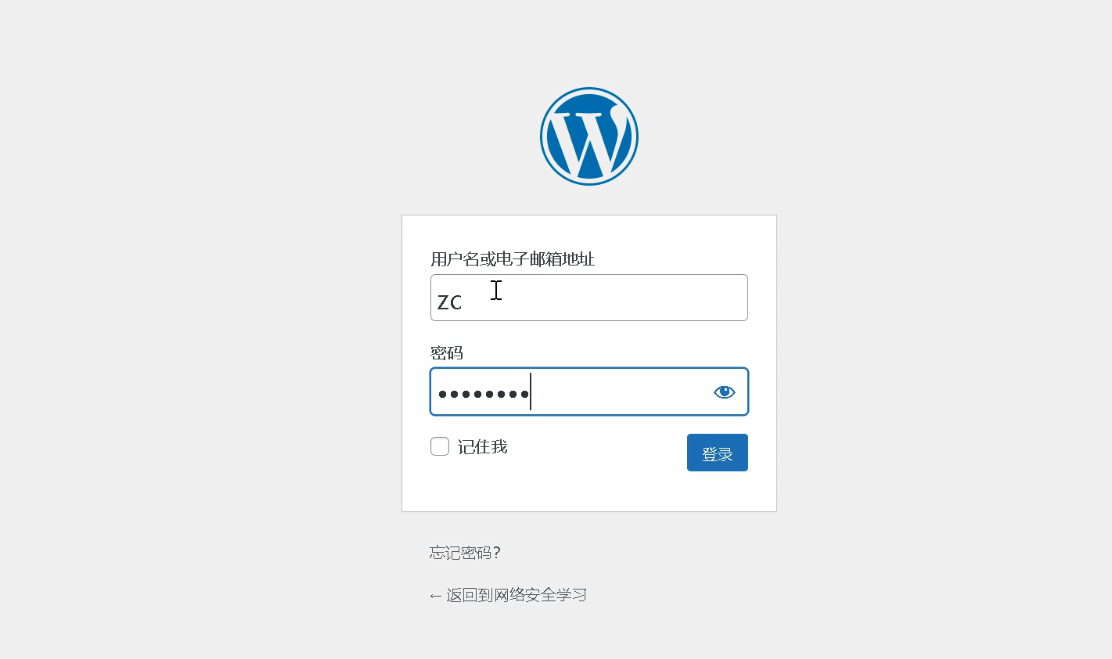Click on the masked password dots
The image size is (1112, 659).
coord(483,394)
